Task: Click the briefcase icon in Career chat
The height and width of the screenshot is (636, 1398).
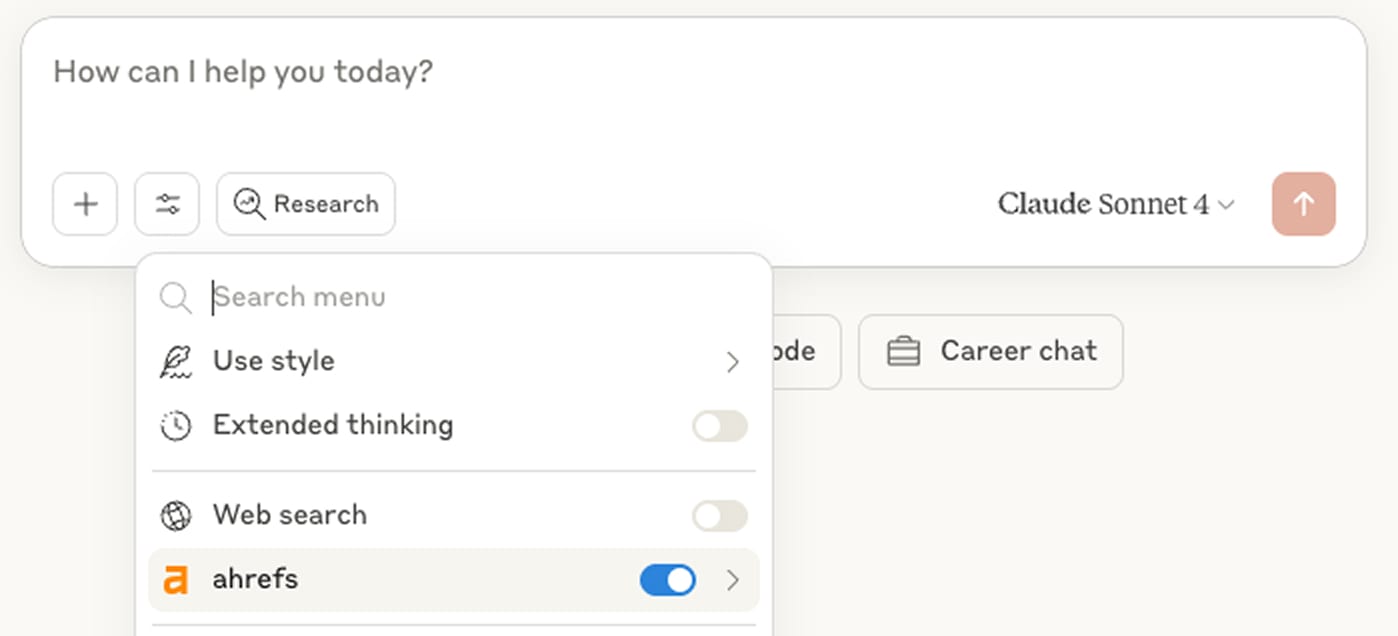Action: click(x=903, y=352)
